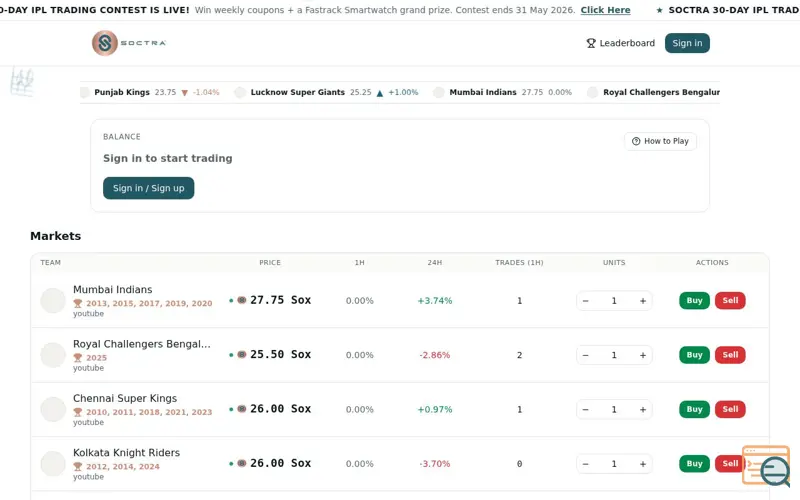Increase Chennai Super Kings unit count

tap(643, 410)
